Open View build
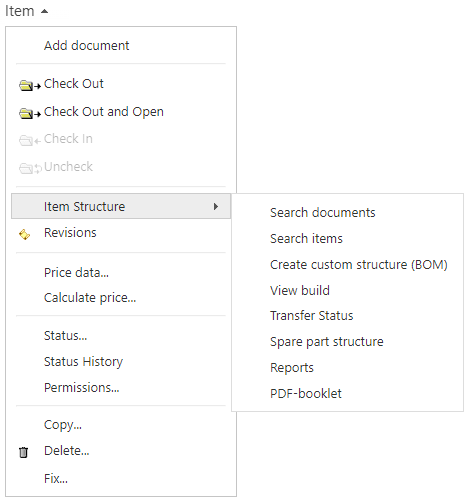 (x=299, y=291)
